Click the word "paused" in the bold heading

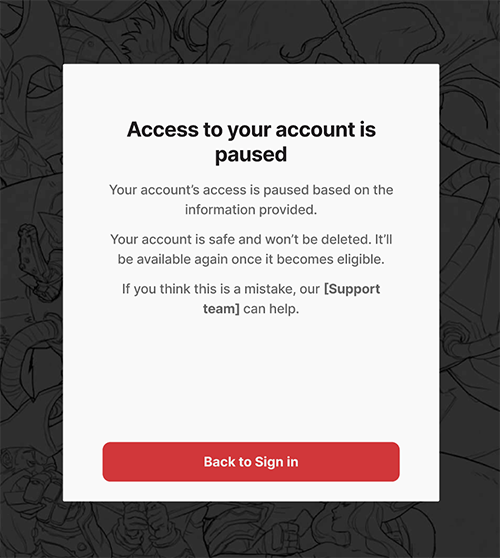point(251,155)
